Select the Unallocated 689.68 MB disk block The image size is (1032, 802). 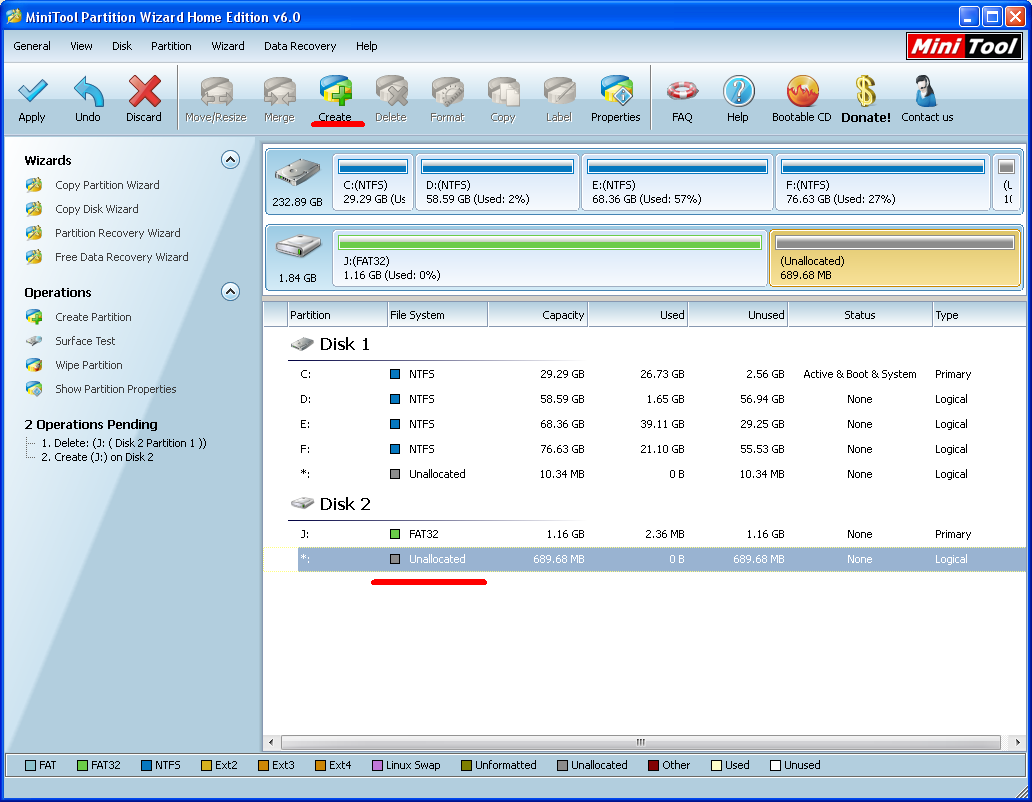tap(894, 258)
